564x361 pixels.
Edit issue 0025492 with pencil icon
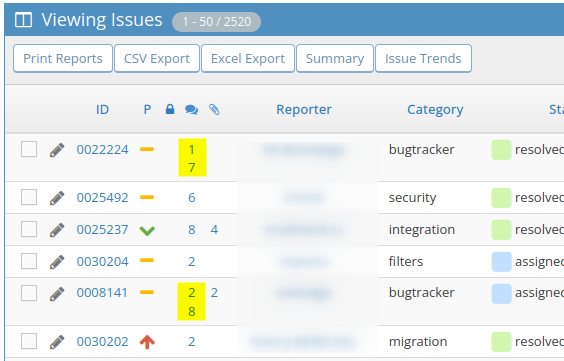click(x=57, y=198)
